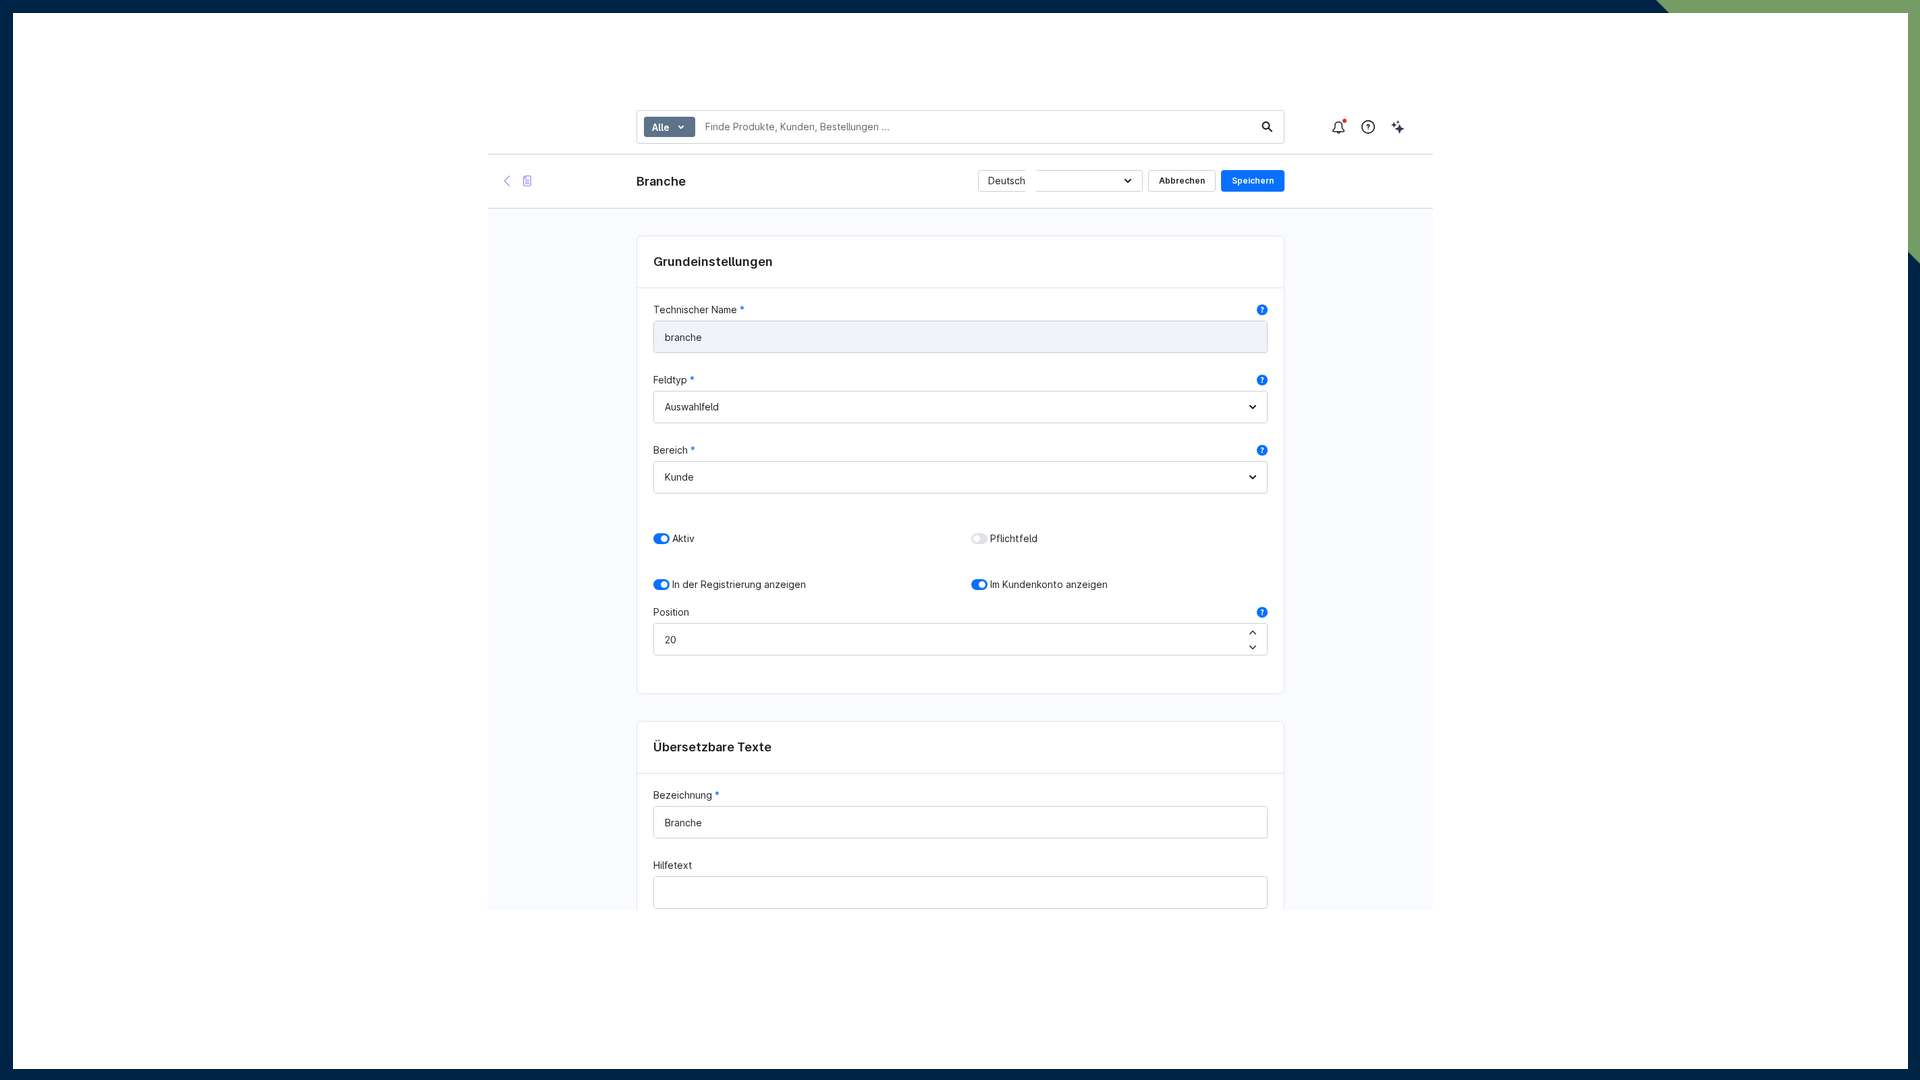Open the AI sparkle assistant icon
Image resolution: width=1920 pixels, height=1080 pixels.
pyautogui.click(x=1398, y=127)
